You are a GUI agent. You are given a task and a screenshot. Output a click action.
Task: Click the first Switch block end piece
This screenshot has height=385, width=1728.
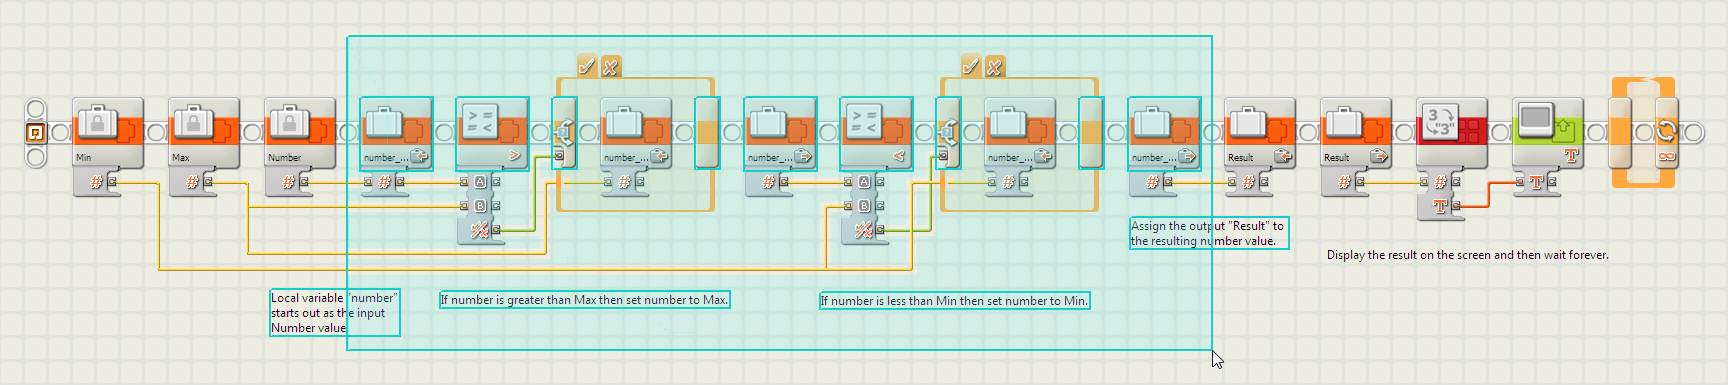pyautogui.click(x=707, y=132)
